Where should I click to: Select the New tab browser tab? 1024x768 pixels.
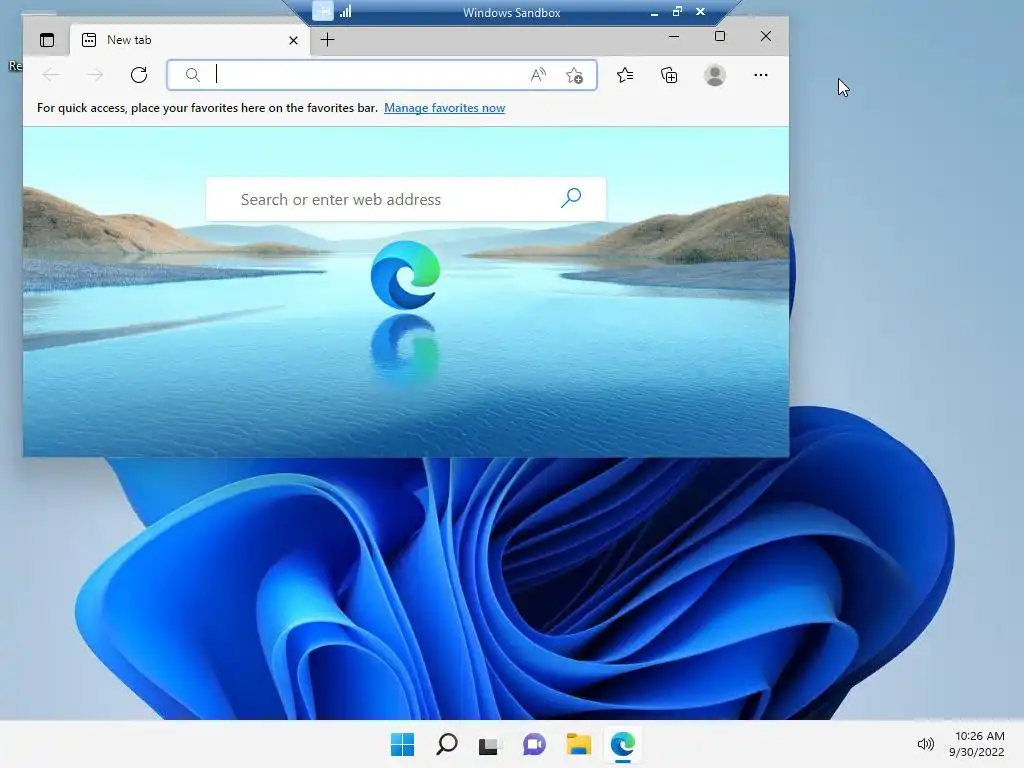[x=189, y=40]
